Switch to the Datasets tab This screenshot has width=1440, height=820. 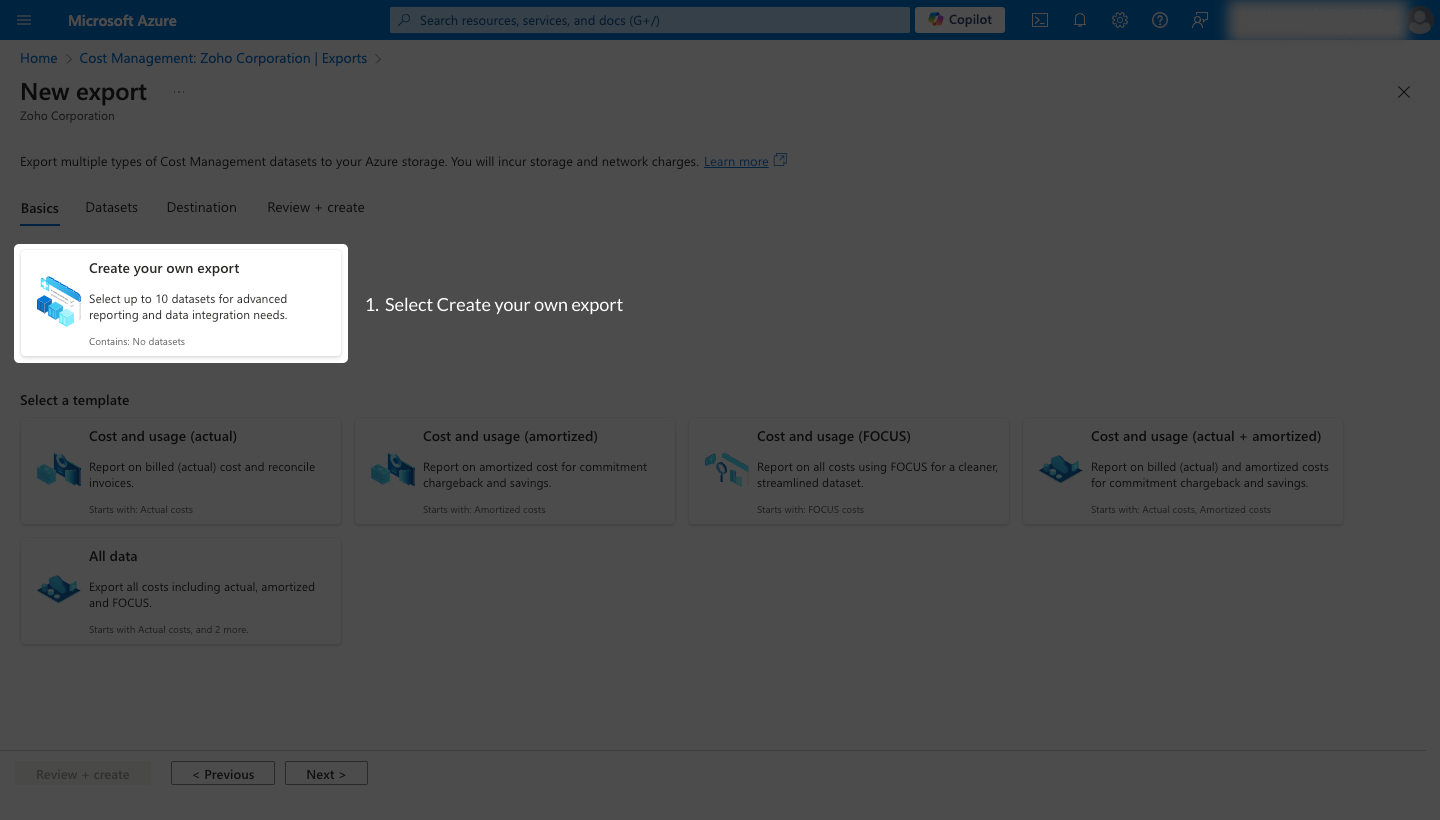pyautogui.click(x=111, y=207)
